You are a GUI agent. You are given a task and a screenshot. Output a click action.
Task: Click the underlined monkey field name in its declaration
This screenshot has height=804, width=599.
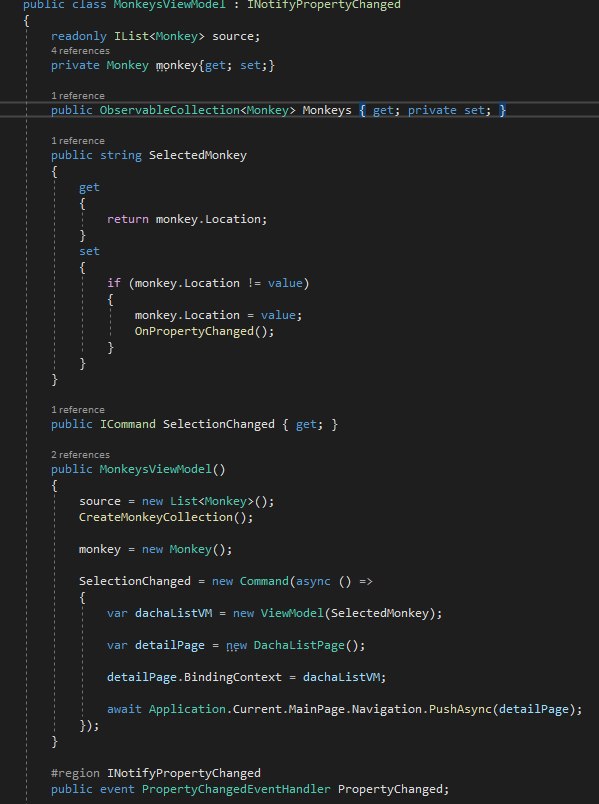pyautogui.click(x=176, y=66)
